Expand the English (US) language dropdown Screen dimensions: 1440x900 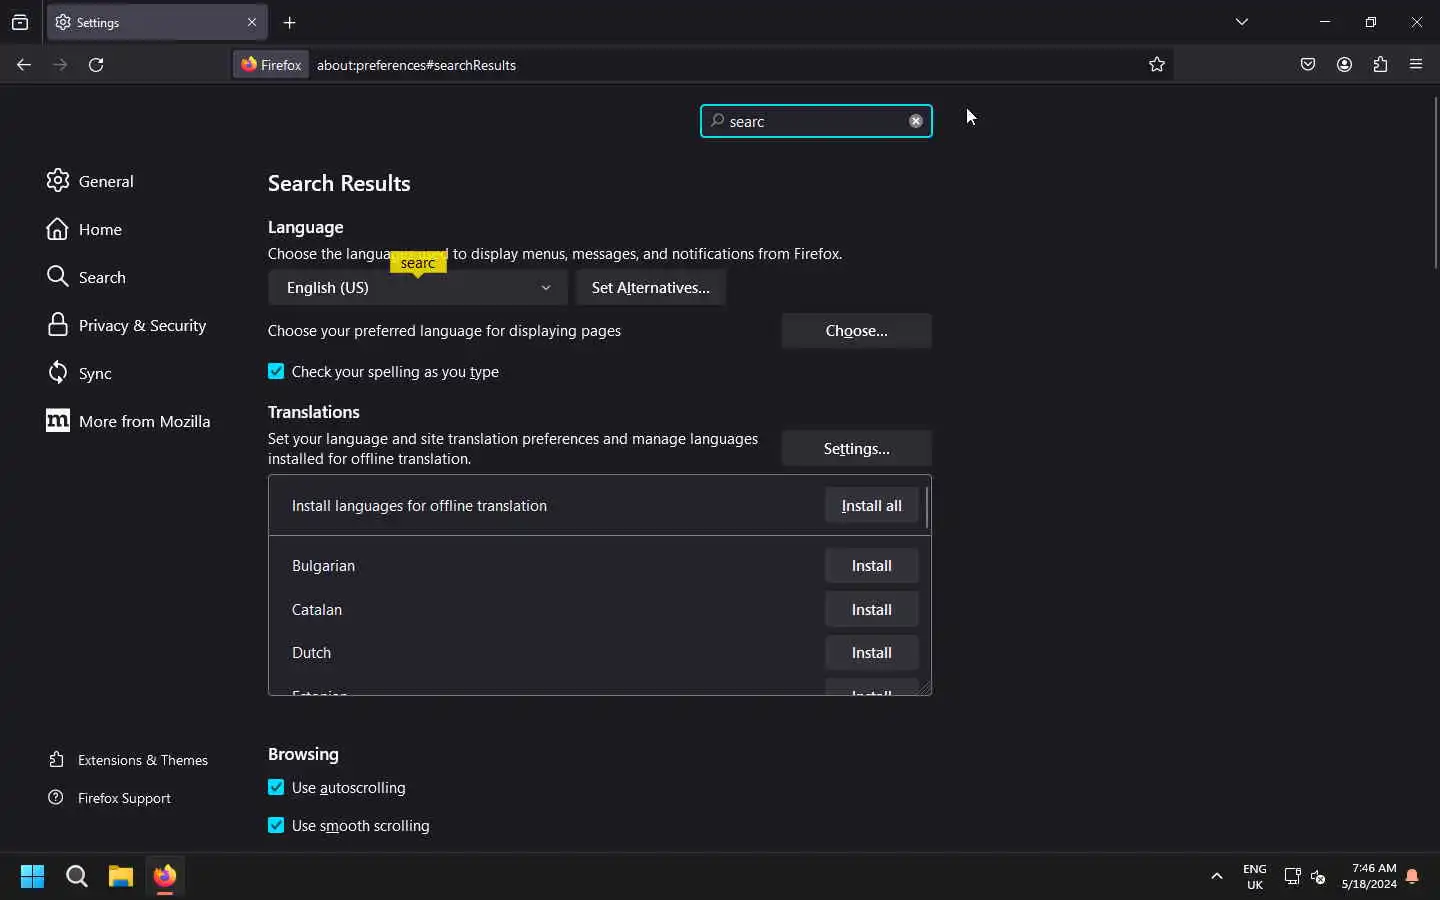coord(417,288)
